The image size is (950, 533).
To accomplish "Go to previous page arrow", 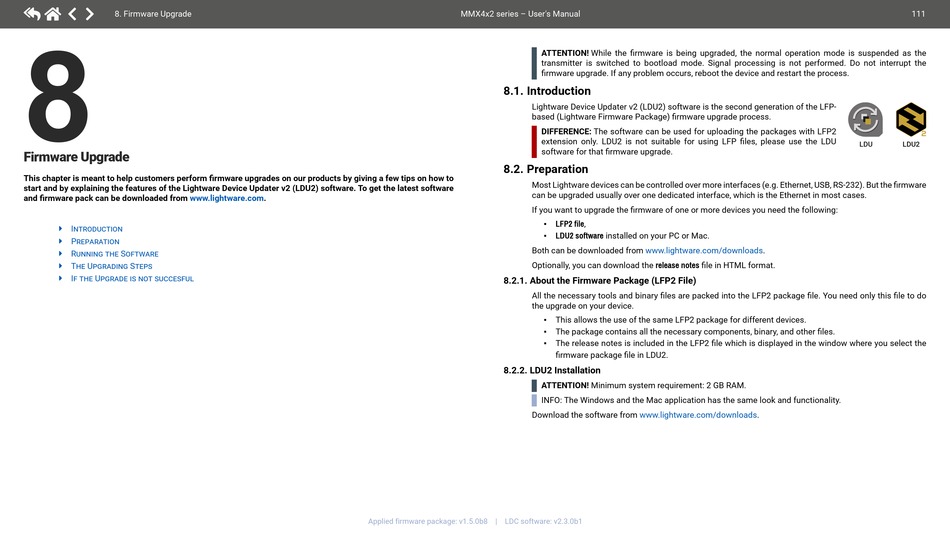I will pos(72,13).
